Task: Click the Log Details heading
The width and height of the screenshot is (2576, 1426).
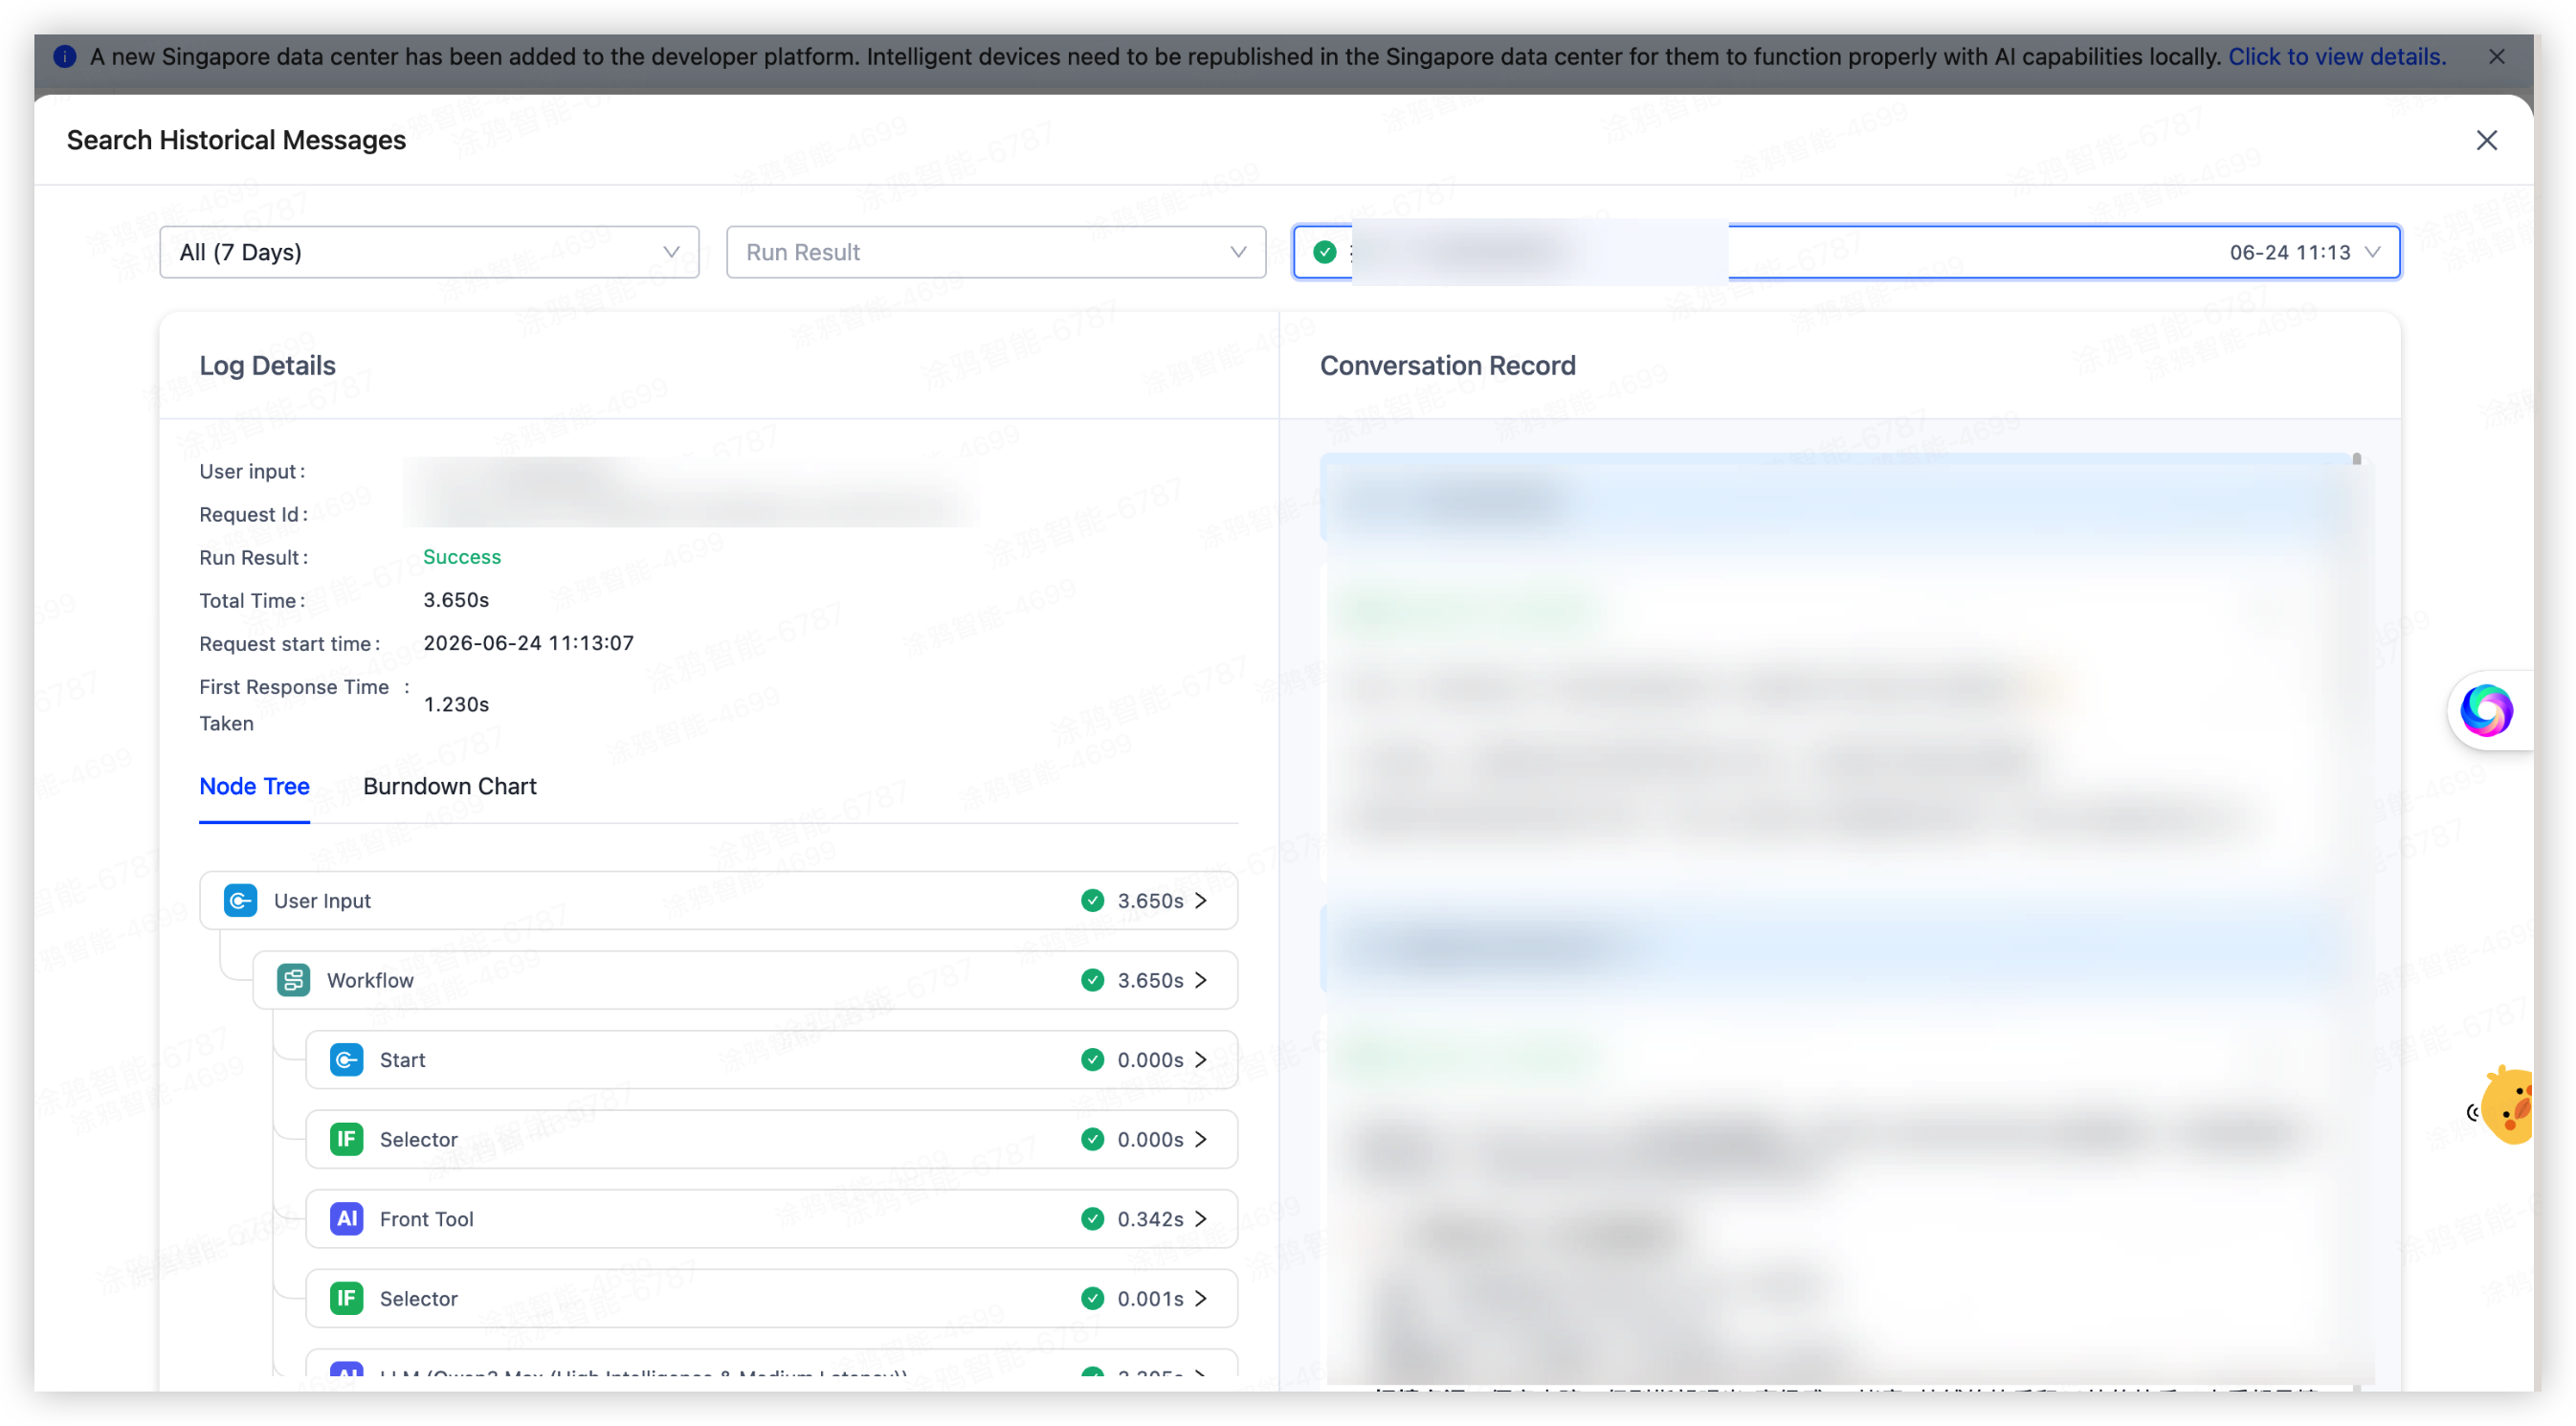Action: [267, 365]
